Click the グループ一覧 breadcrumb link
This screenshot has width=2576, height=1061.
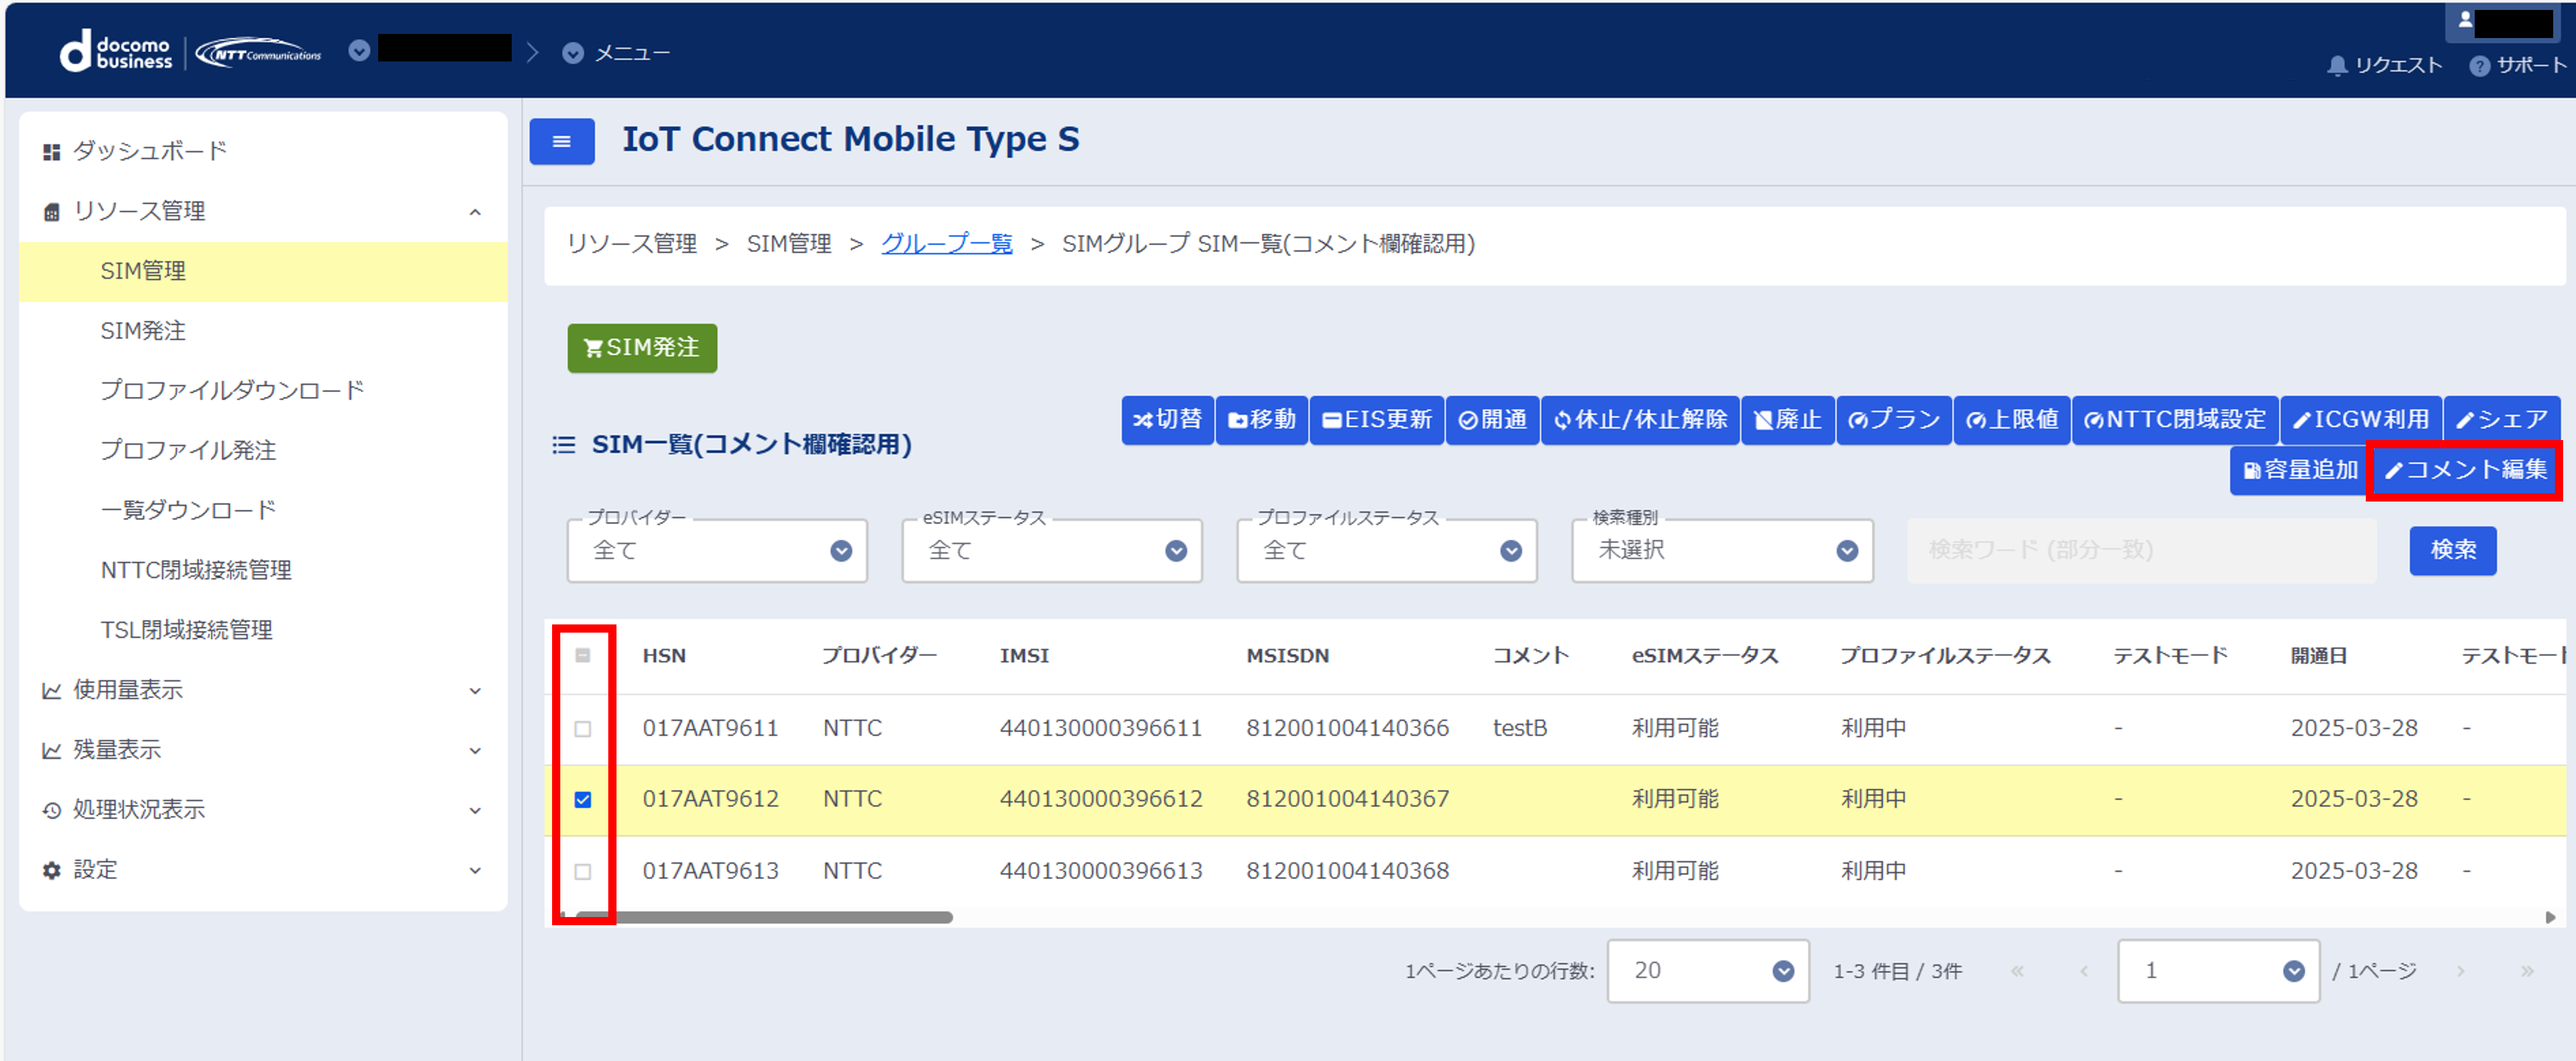point(946,244)
